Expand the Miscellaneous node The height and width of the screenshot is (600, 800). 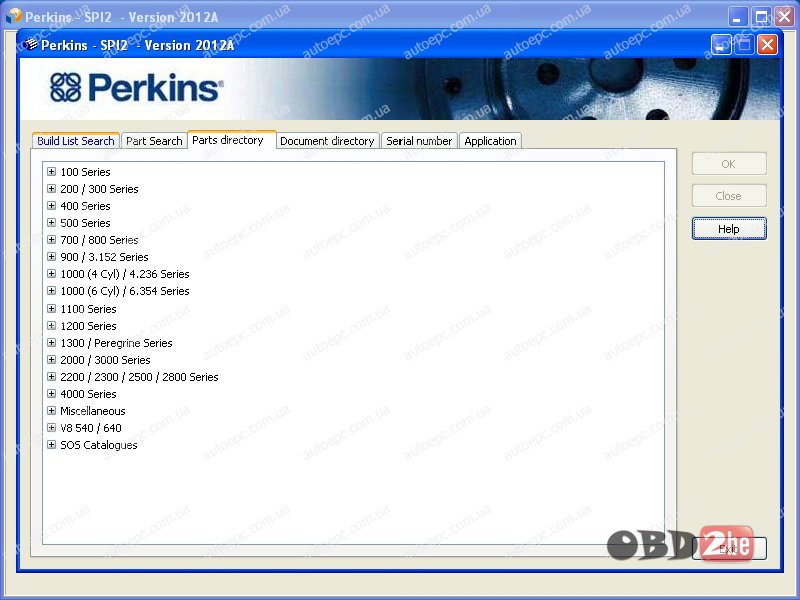[x=52, y=410]
